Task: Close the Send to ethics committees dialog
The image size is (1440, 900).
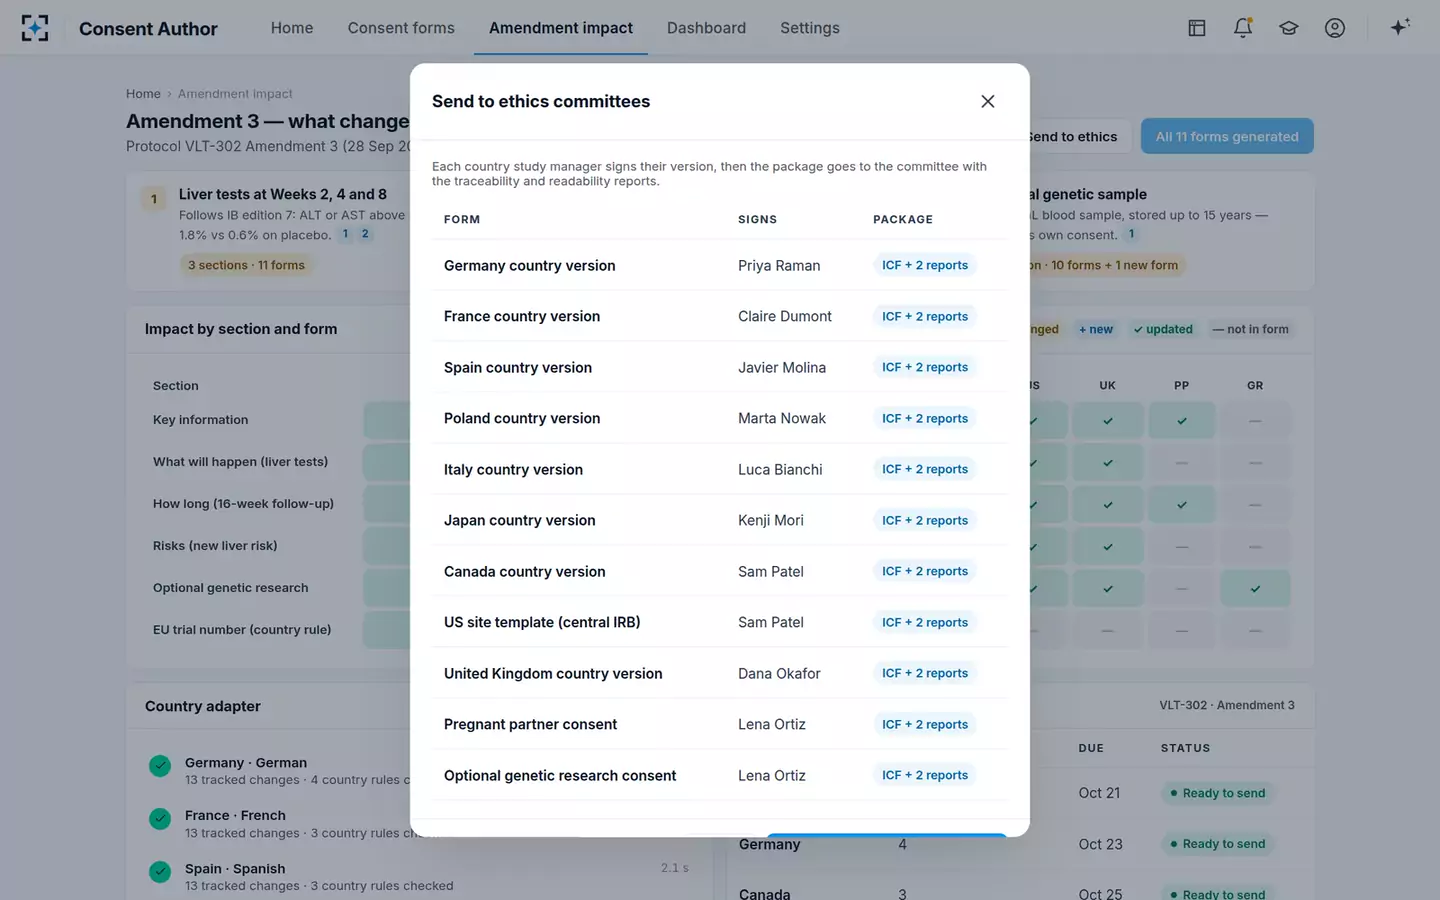Action: tap(988, 101)
